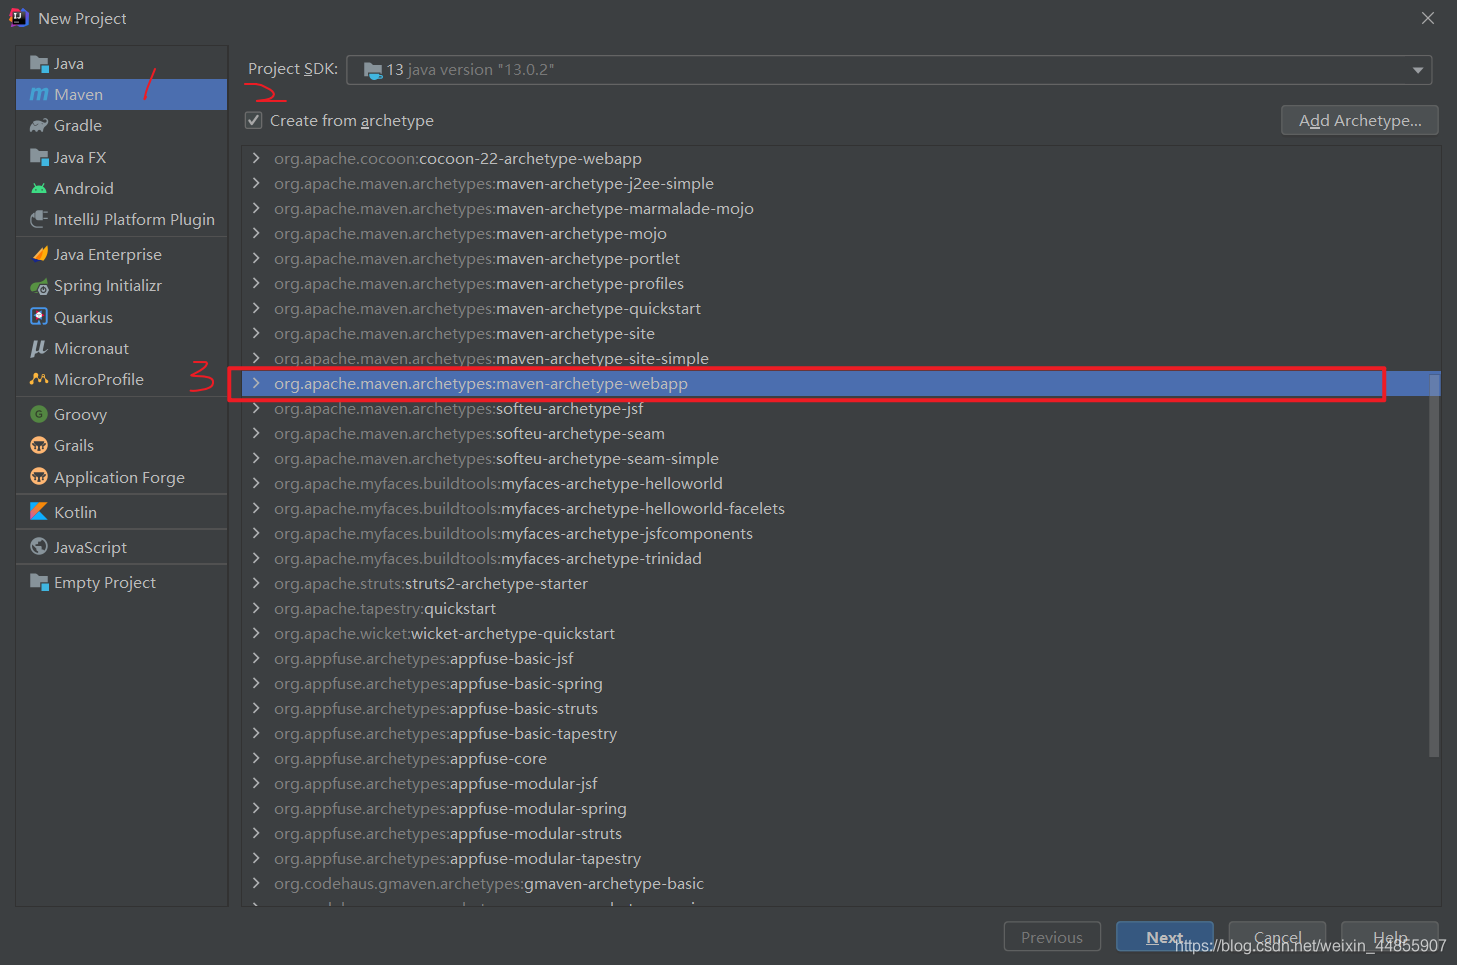
Task: Click the IntelliJ Platform Plugin icon
Action: 39,219
